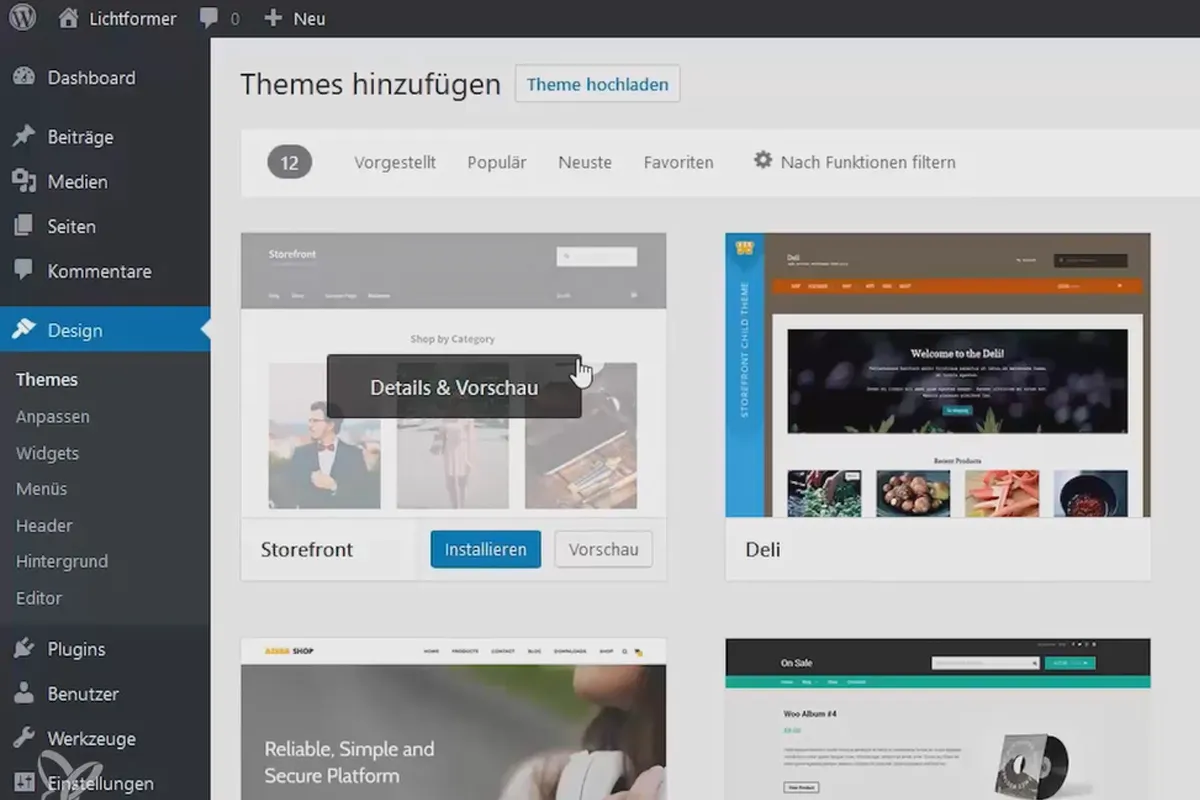This screenshot has height=800, width=1200.
Task: Click the gear icon beside Nach Funktionen filtern
Action: [763, 160]
